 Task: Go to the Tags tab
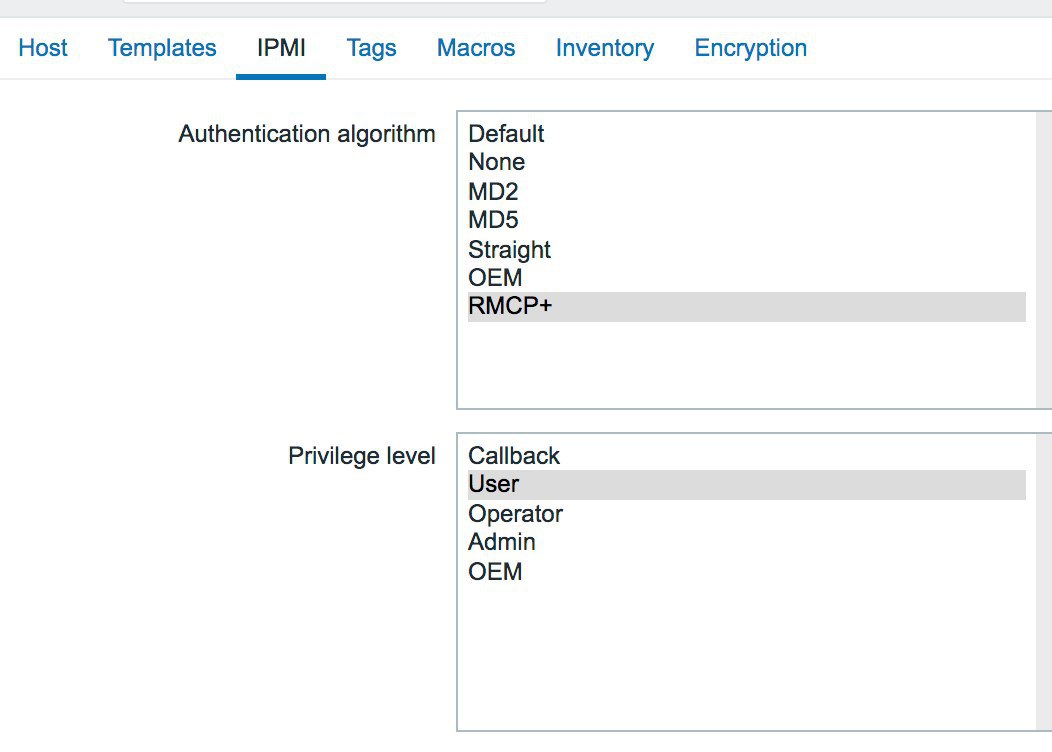pos(372,48)
